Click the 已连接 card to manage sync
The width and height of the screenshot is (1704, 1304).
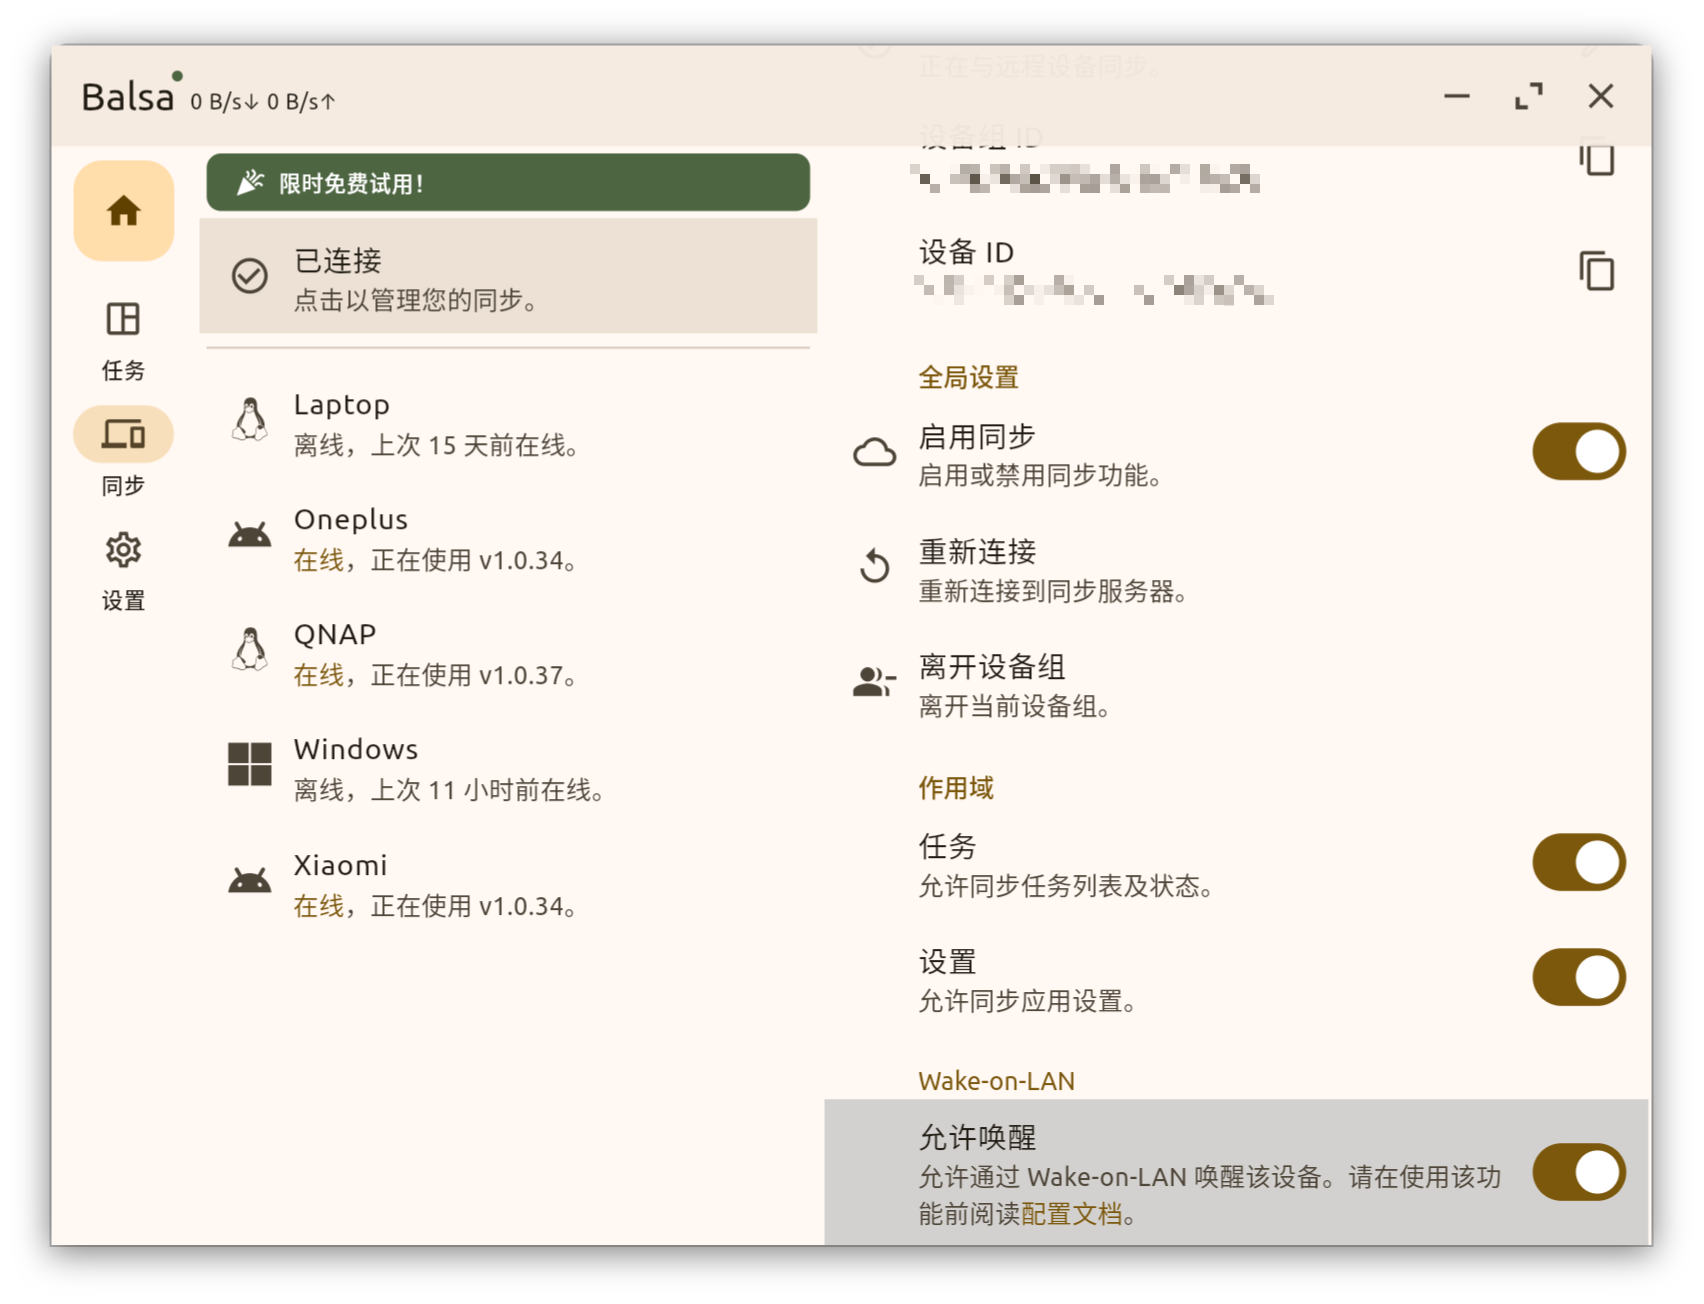[x=506, y=278]
